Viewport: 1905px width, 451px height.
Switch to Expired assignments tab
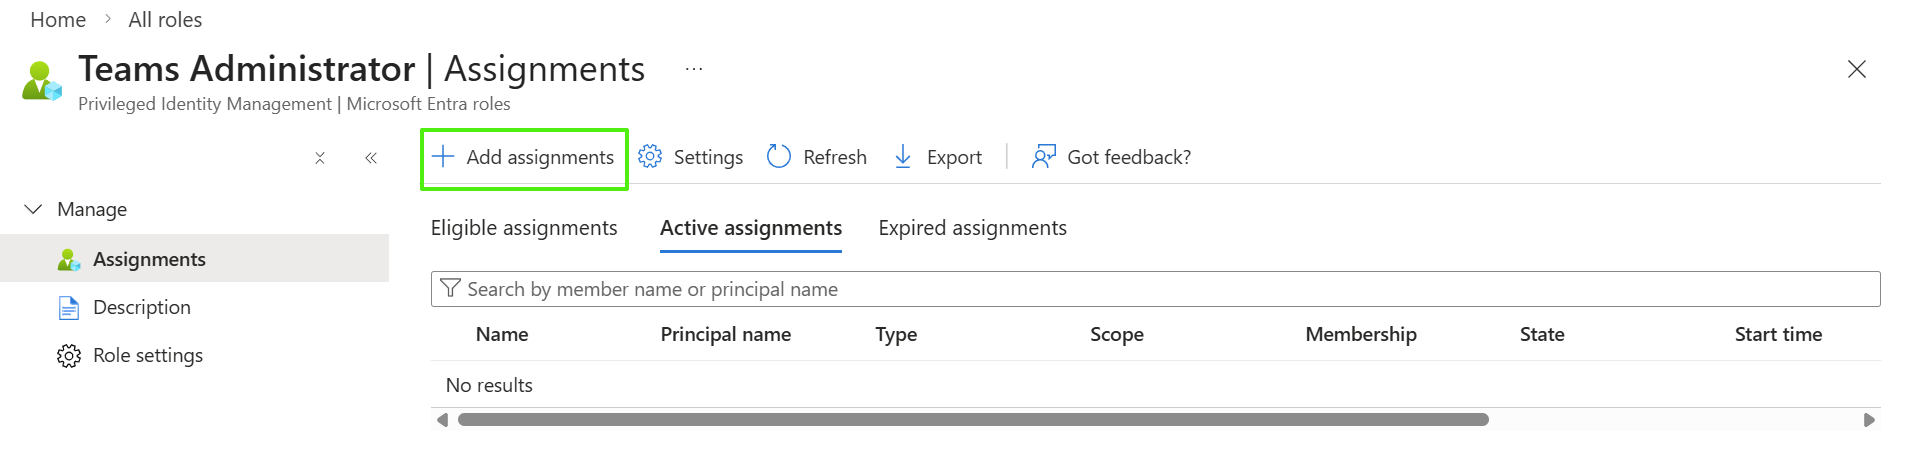pos(972,228)
